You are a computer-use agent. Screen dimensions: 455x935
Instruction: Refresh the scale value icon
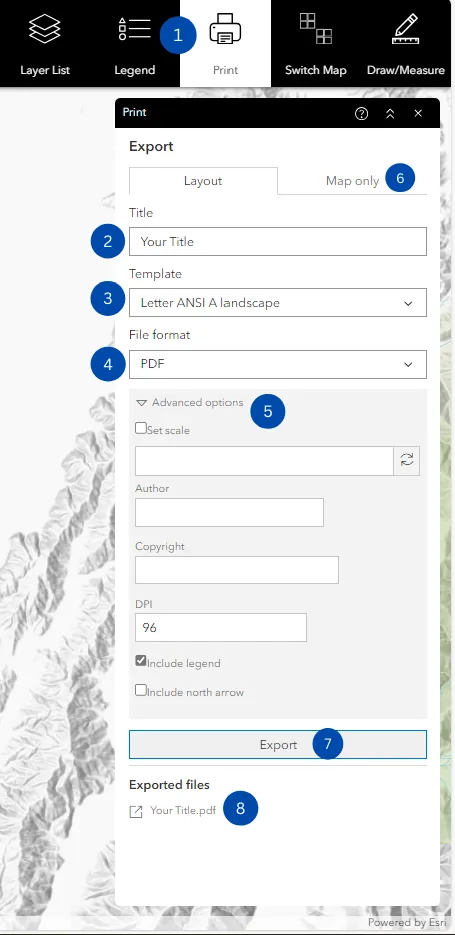407,460
